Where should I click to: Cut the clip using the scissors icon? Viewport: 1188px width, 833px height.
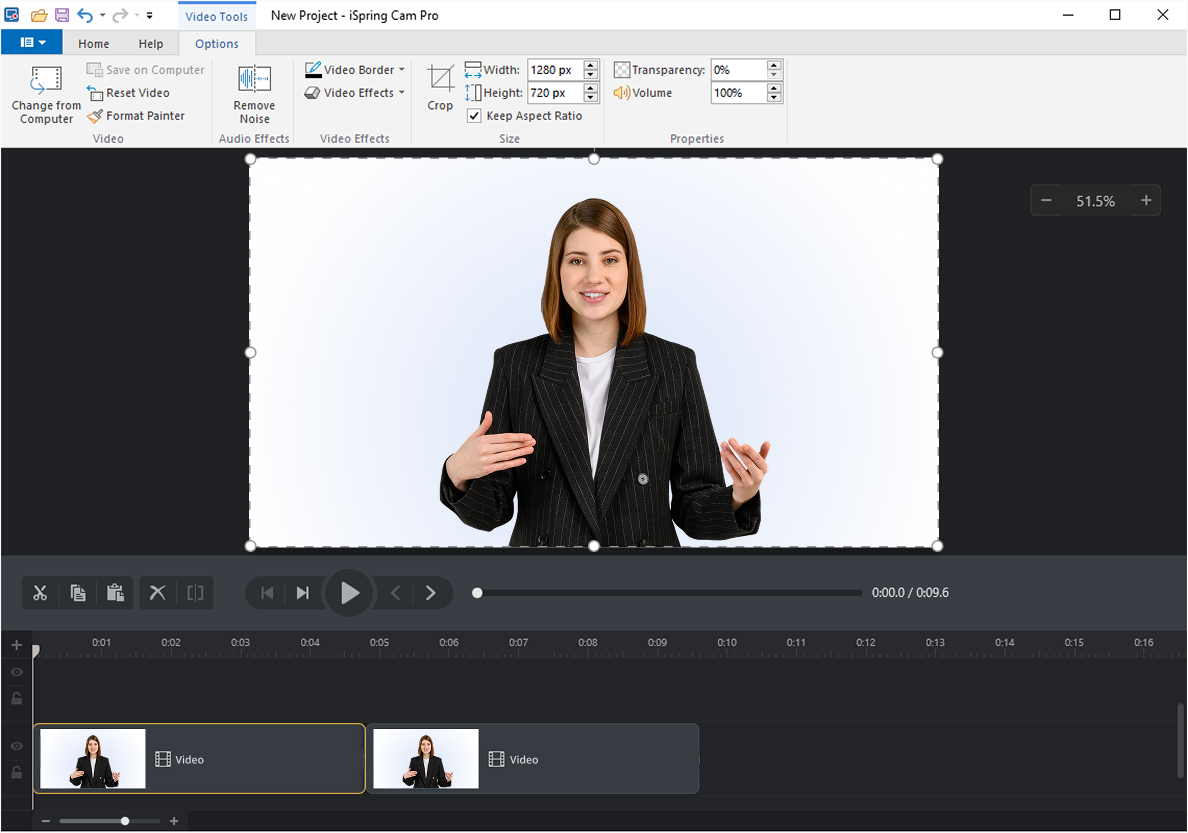[x=40, y=592]
